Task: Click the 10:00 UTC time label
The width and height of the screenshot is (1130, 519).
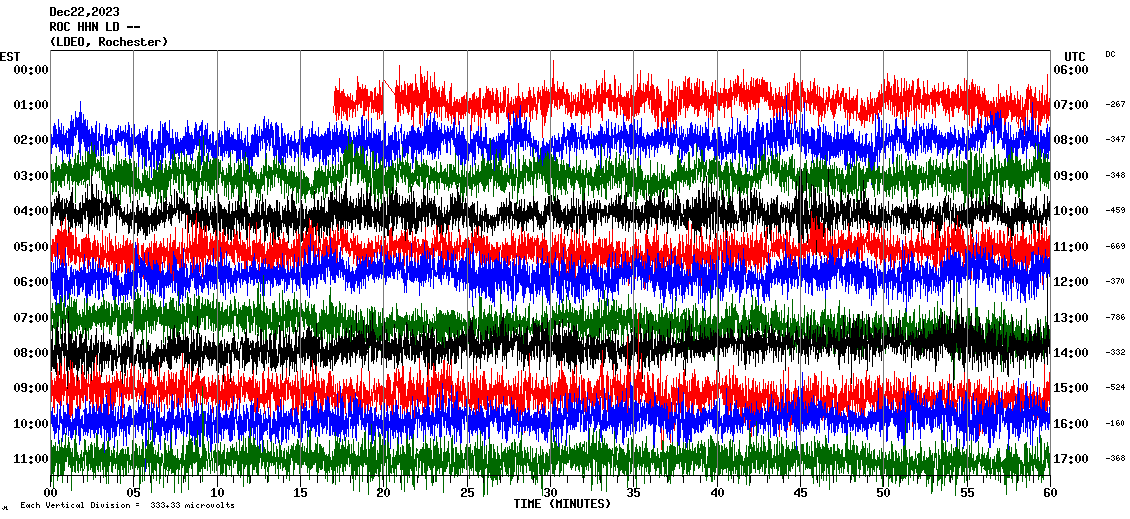Action: [x=1071, y=211]
